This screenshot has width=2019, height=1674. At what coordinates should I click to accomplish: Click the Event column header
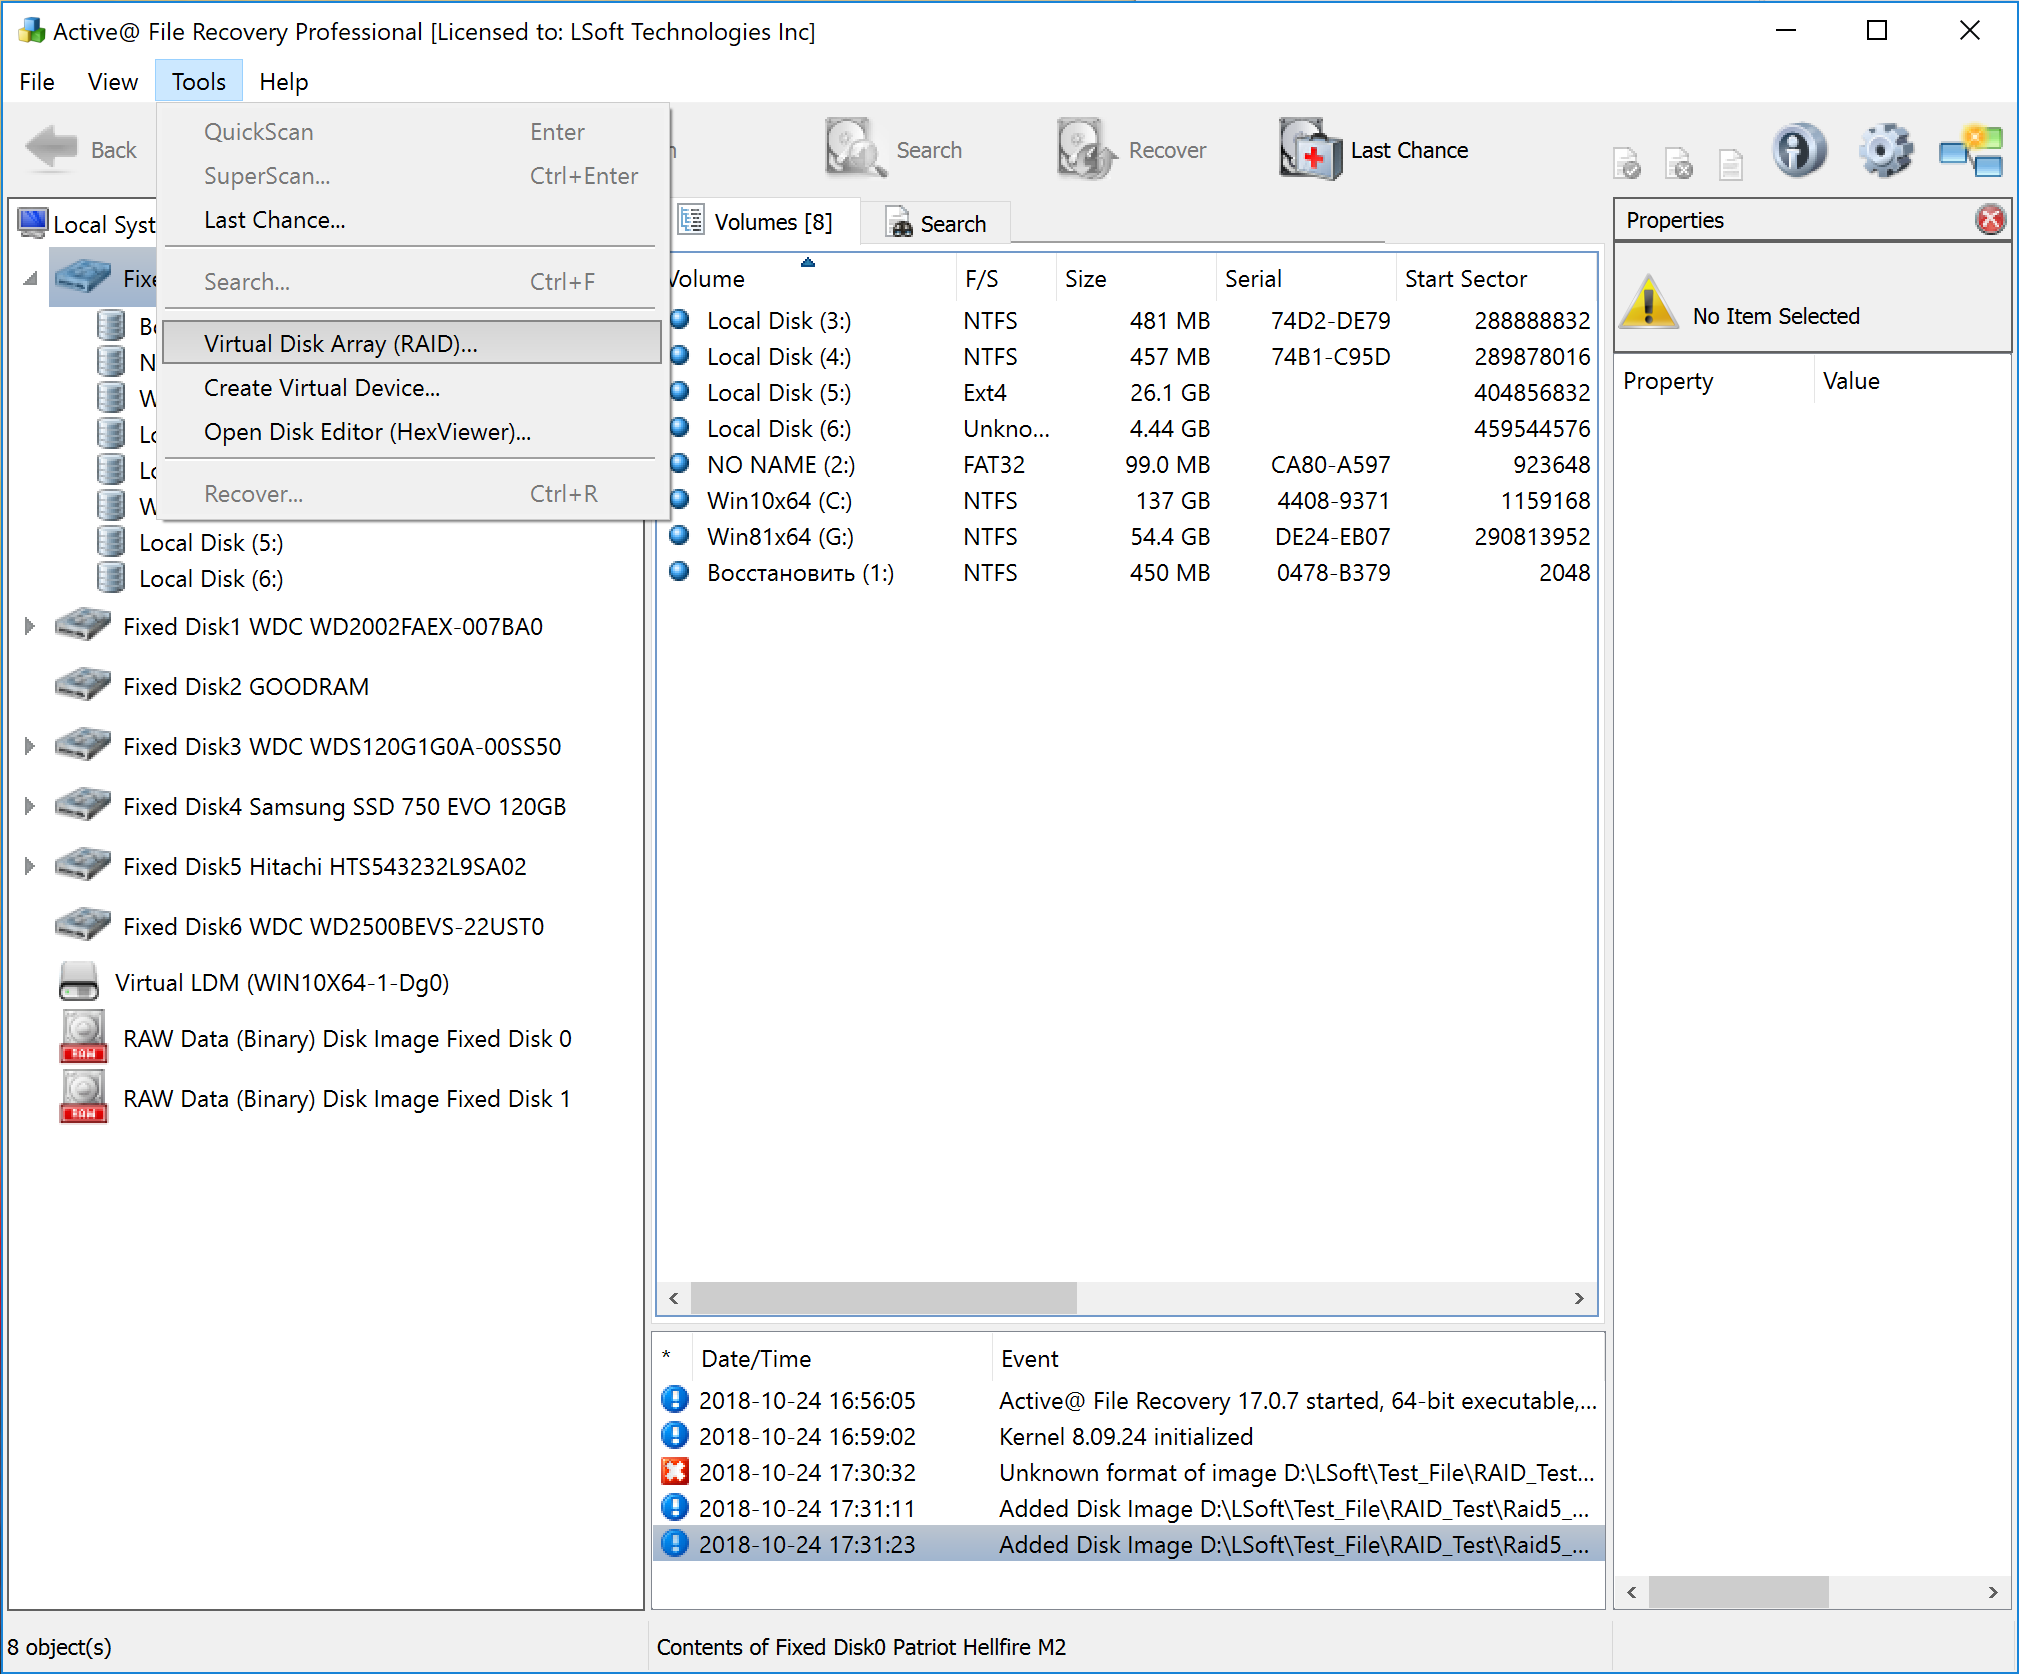point(1297,1358)
